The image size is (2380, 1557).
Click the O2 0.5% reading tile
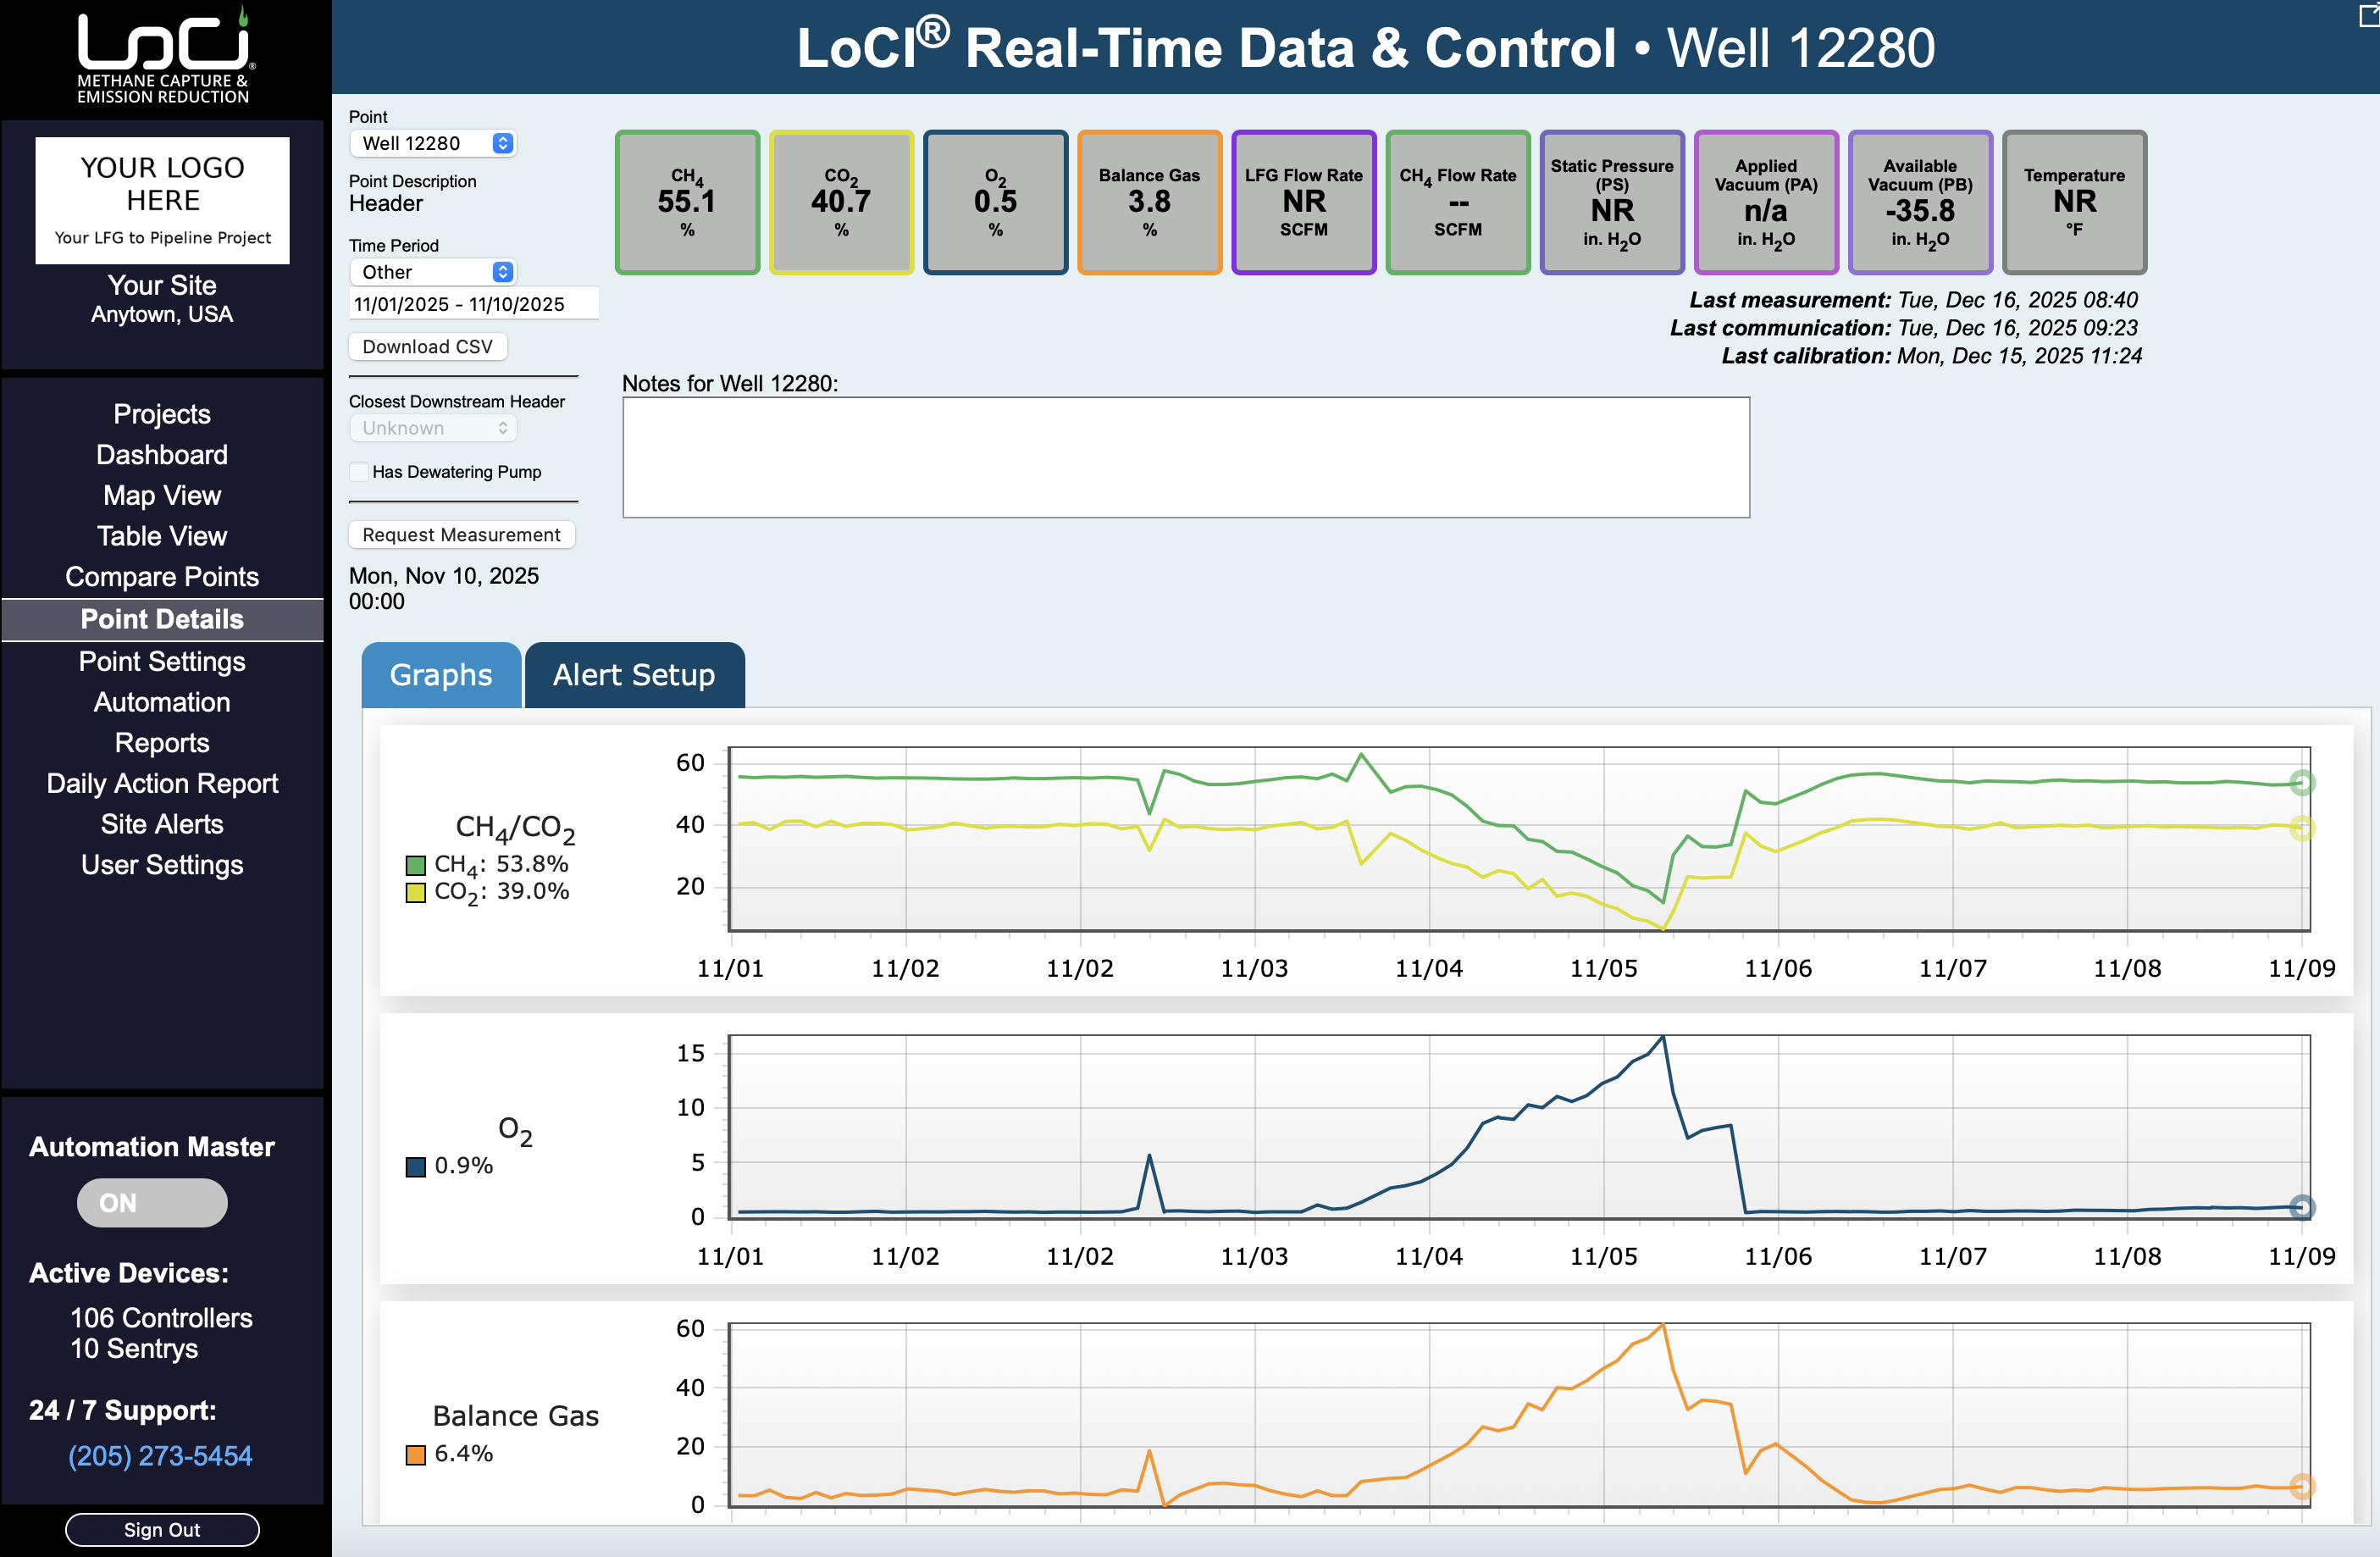coord(995,202)
